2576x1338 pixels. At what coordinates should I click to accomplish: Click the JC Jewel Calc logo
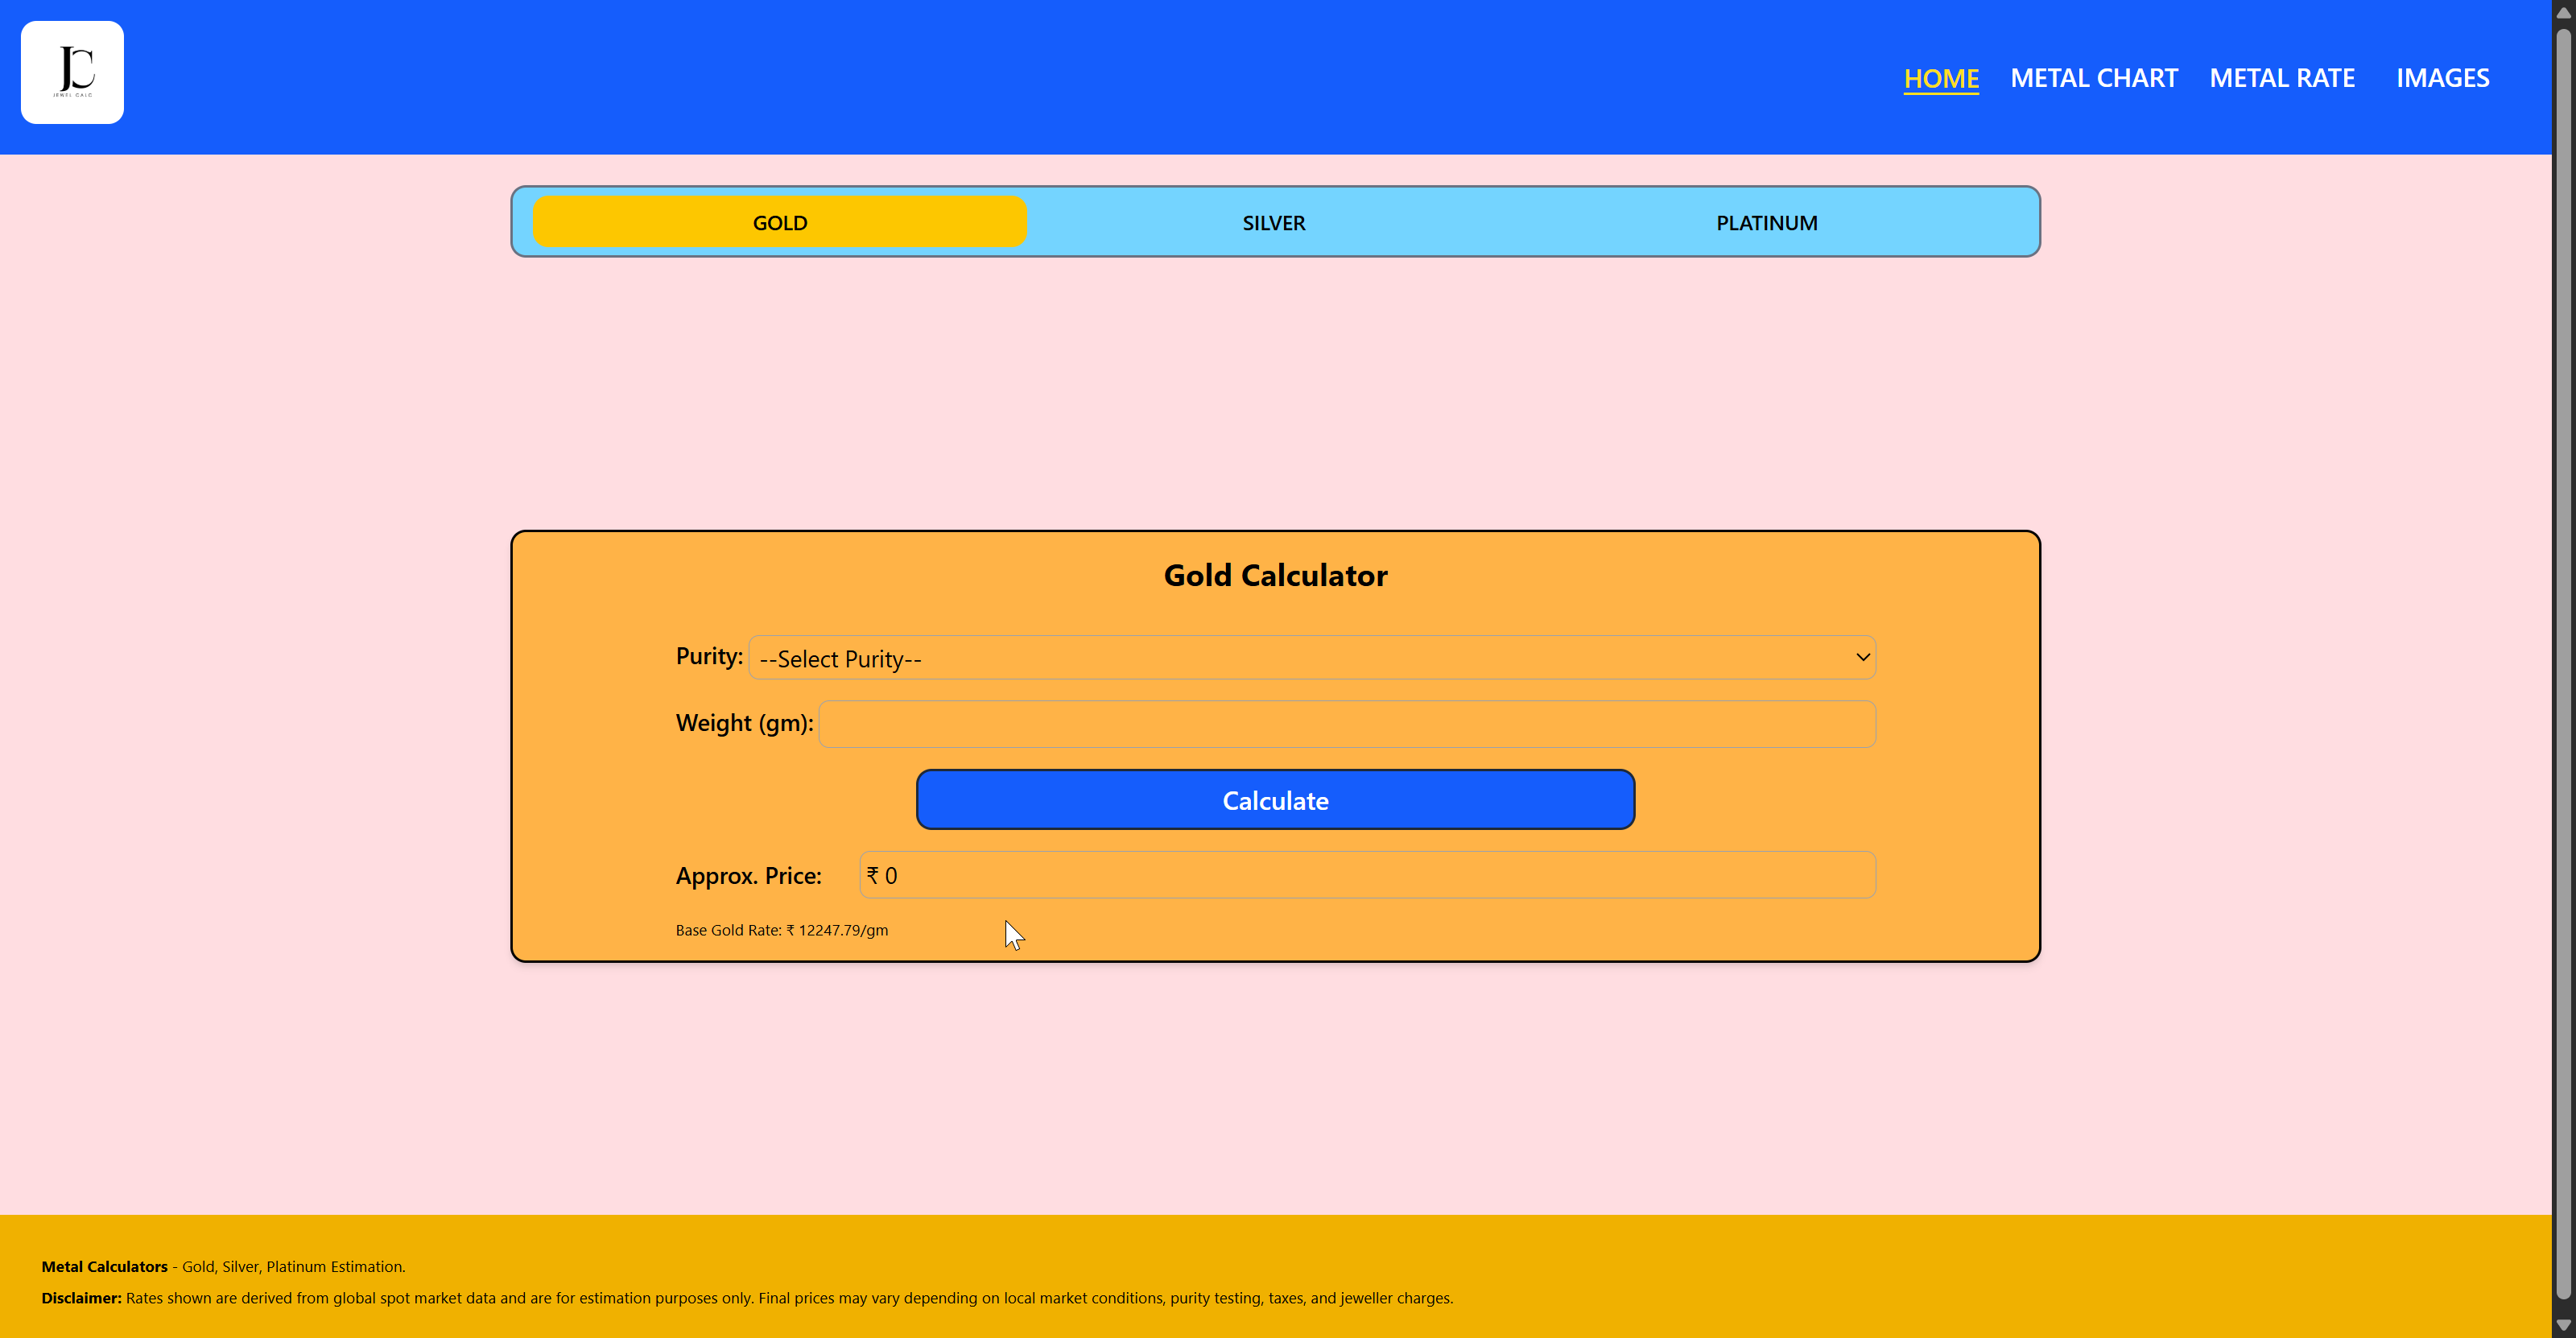tap(72, 72)
